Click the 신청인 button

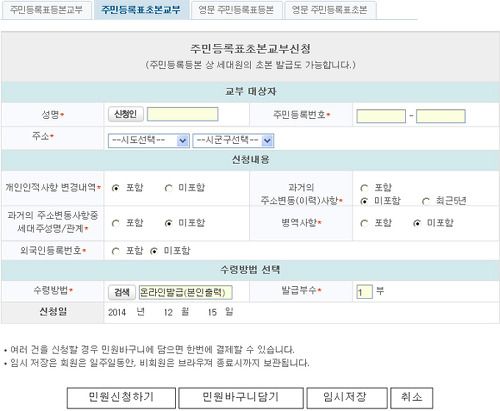point(126,114)
